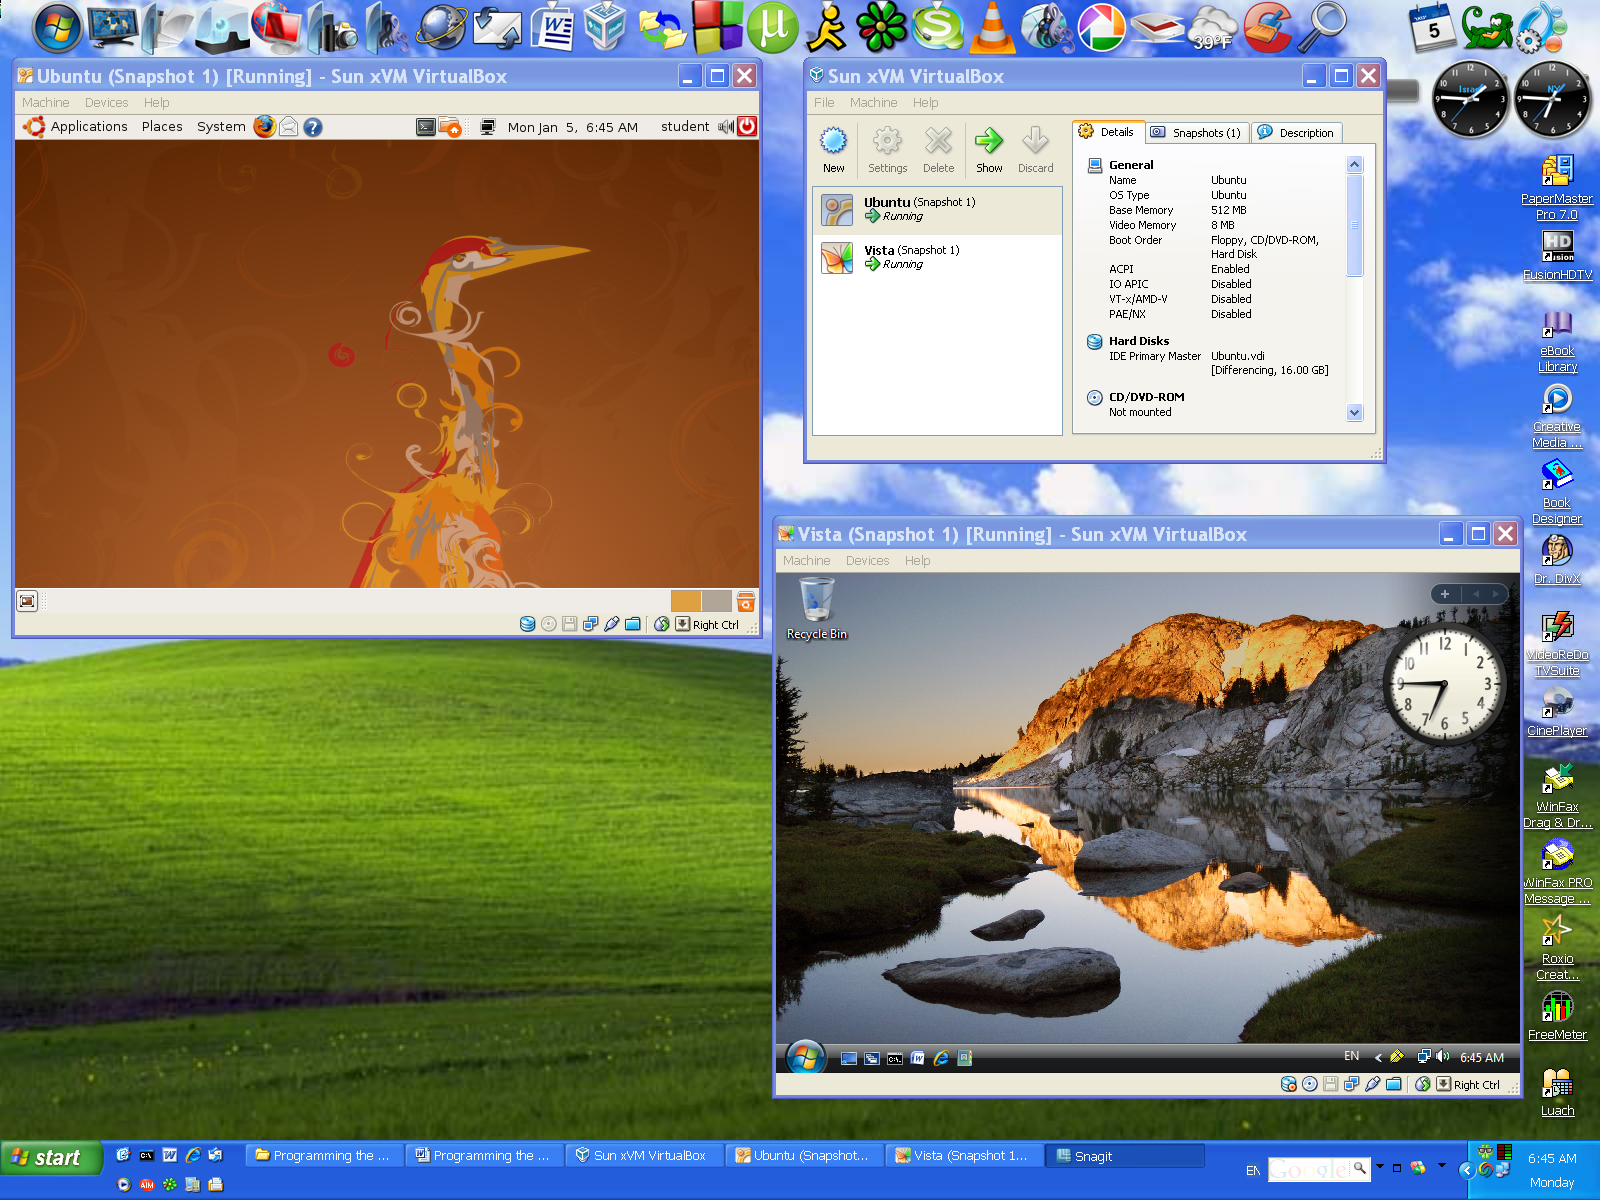The height and width of the screenshot is (1200, 1600).
Task: Open the Ubuntu Applications menu
Action: (x=89, y=126)
